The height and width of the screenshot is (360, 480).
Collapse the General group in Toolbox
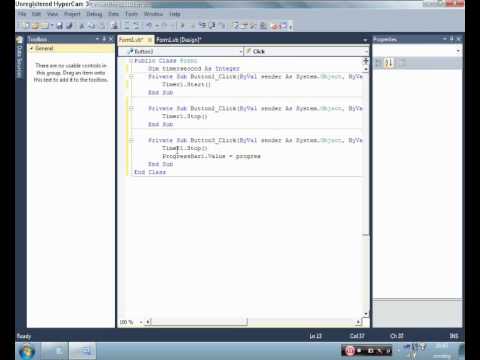[x=32, y=48]
